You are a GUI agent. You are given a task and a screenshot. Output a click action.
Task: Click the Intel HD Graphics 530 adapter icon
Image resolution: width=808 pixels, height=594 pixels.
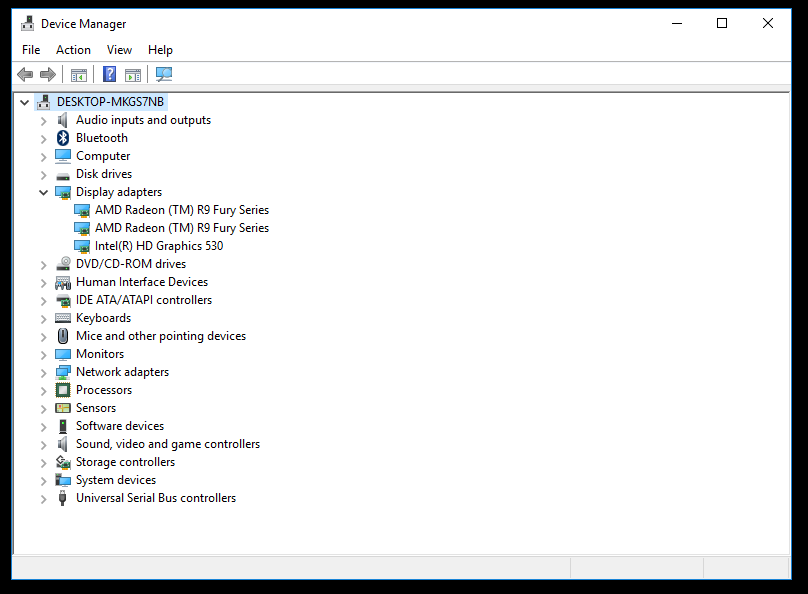pos(82,246)
